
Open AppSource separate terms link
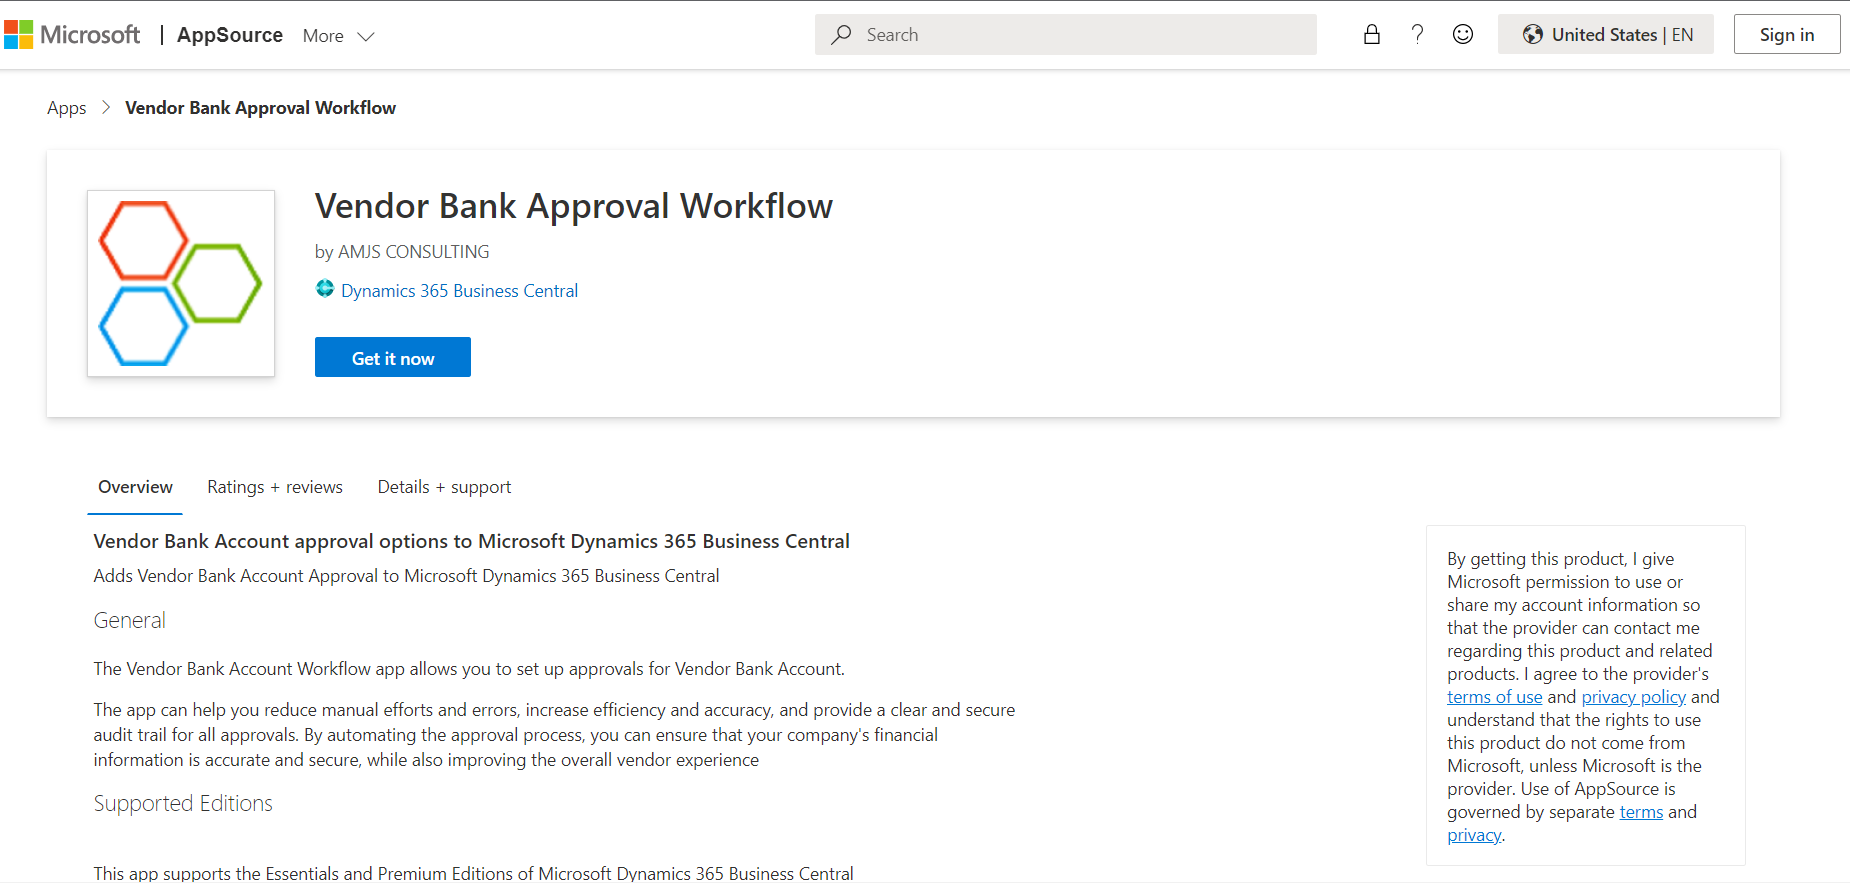click(x=1641, y=812)
